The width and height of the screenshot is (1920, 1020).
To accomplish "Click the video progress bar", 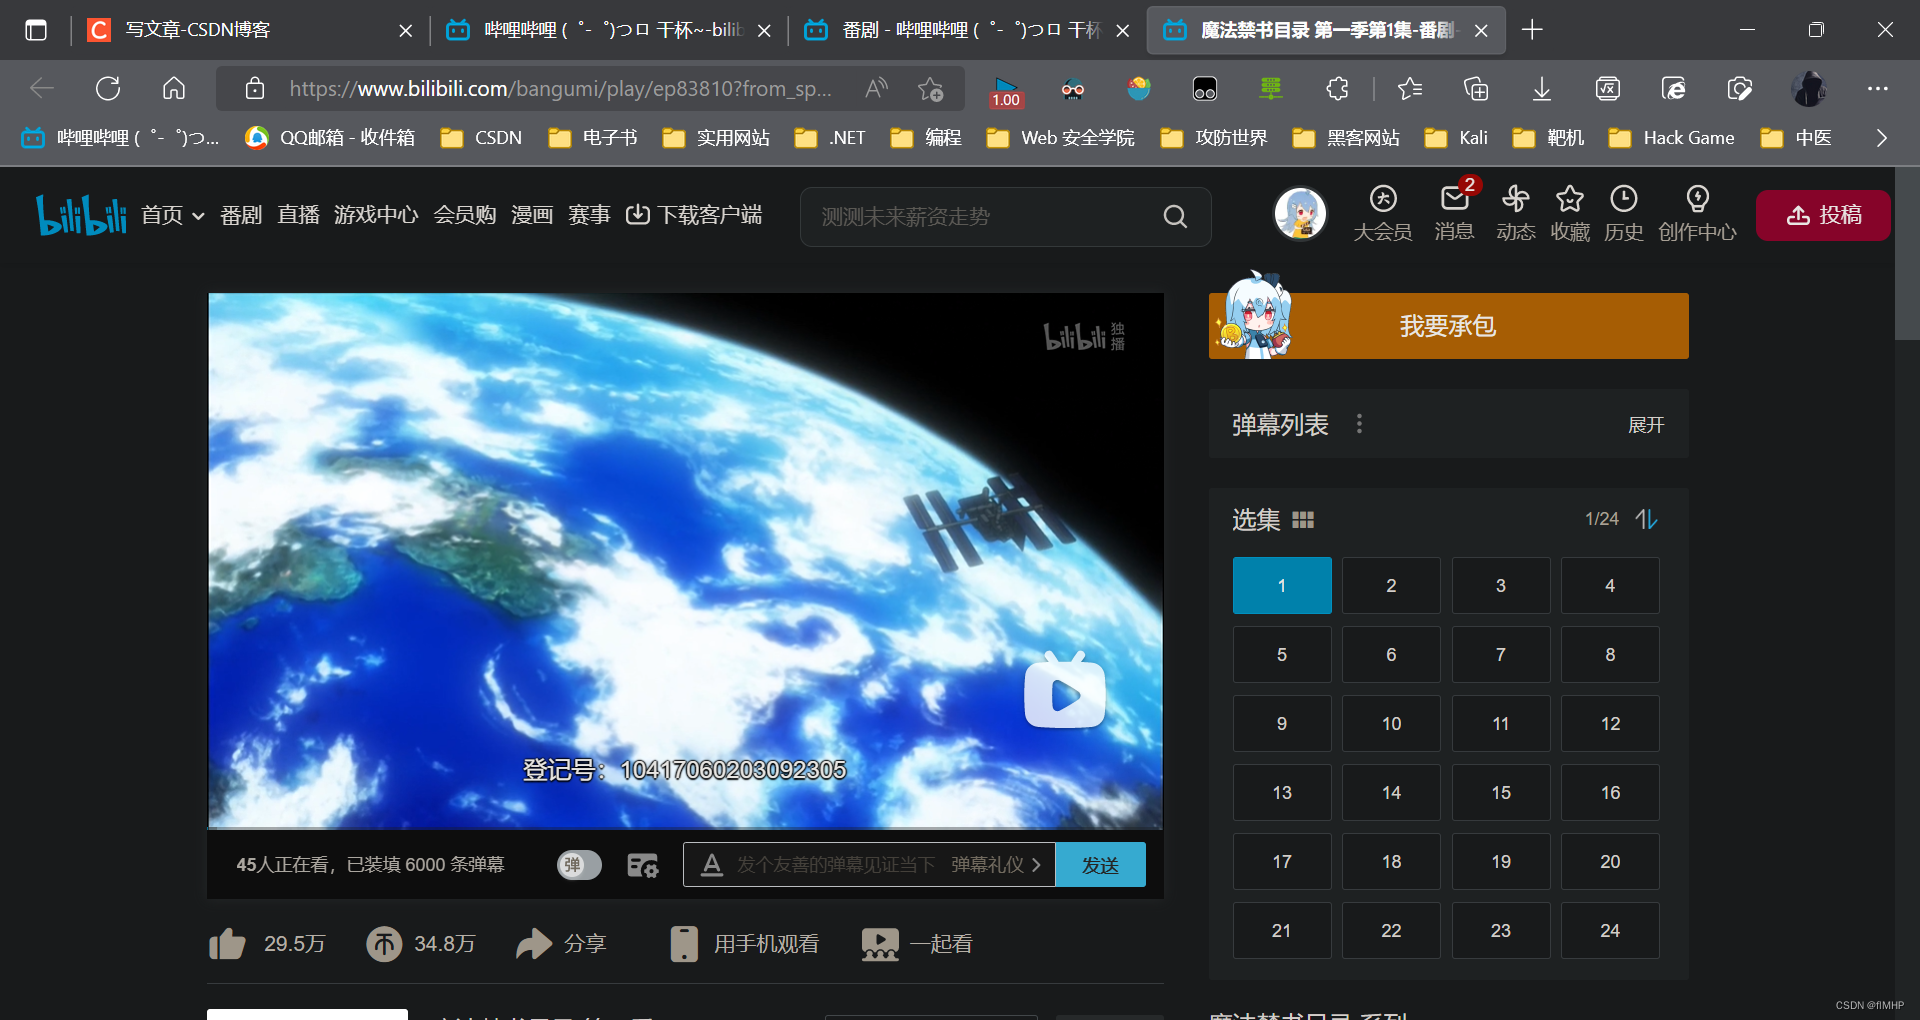I will pyautogui.click(x=685, y=828).
